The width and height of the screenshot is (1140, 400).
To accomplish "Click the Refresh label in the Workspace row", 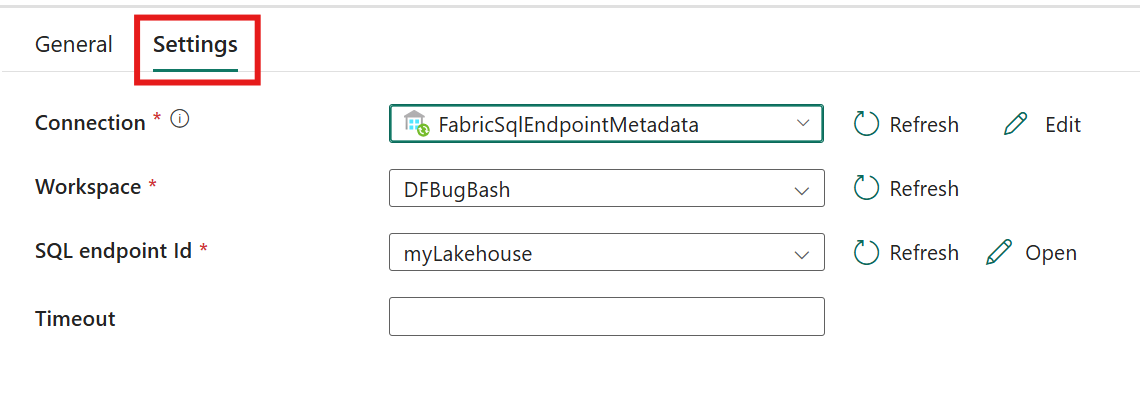I will [924, 189].
